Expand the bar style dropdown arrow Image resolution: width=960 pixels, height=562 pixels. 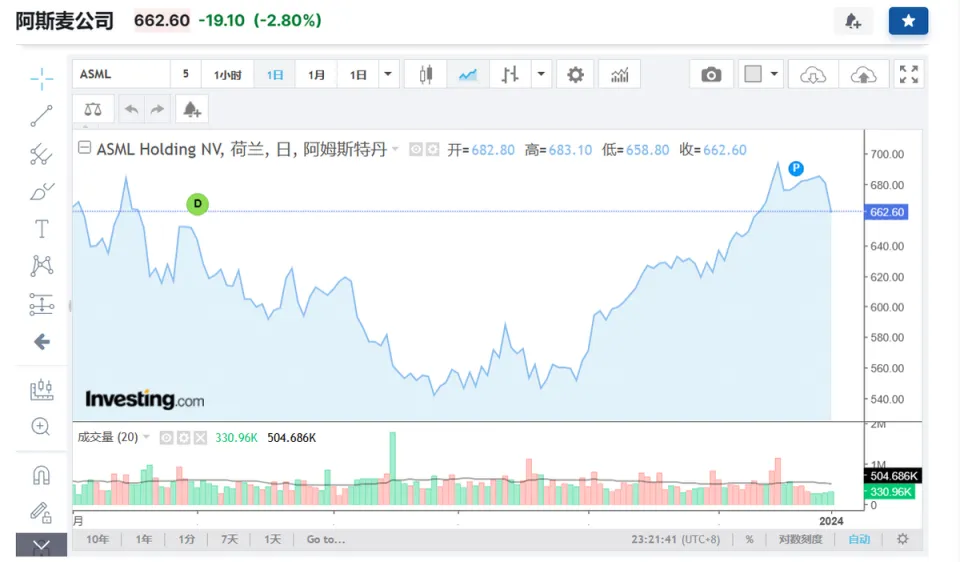pyautogui.click(x=541, y=75)
